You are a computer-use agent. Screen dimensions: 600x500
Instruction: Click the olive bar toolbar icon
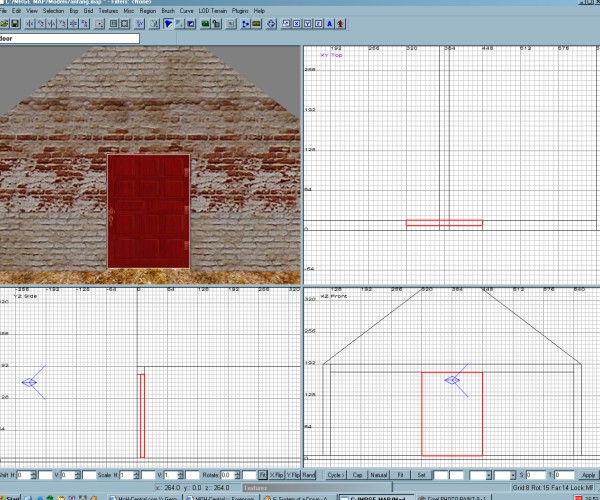257,24
